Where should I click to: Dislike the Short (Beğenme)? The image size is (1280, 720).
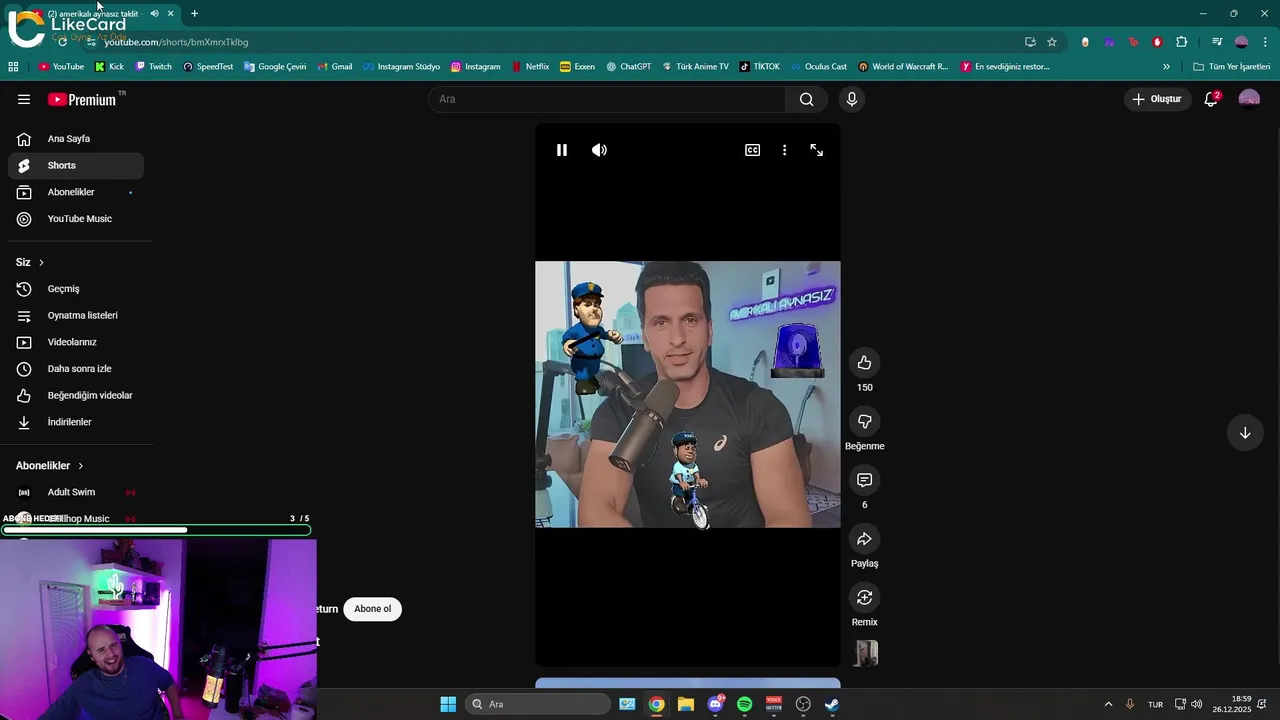point(865,421)
